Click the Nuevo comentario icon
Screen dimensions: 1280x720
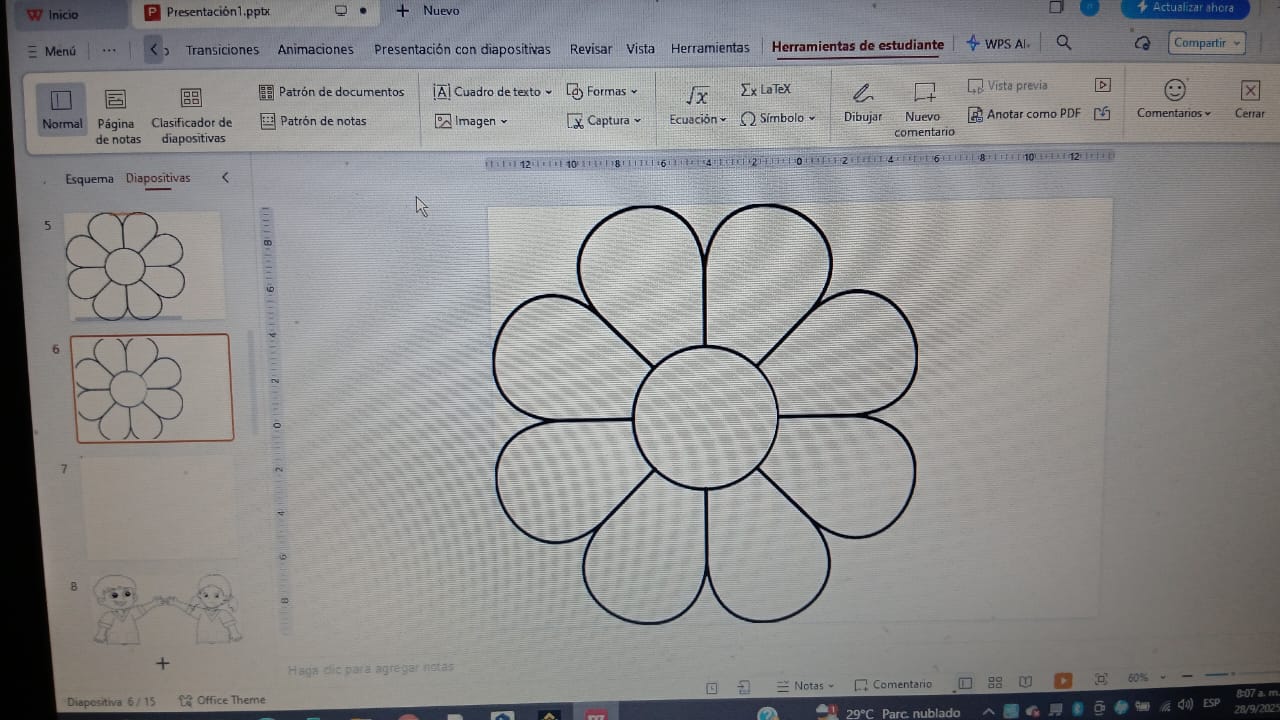924,101
